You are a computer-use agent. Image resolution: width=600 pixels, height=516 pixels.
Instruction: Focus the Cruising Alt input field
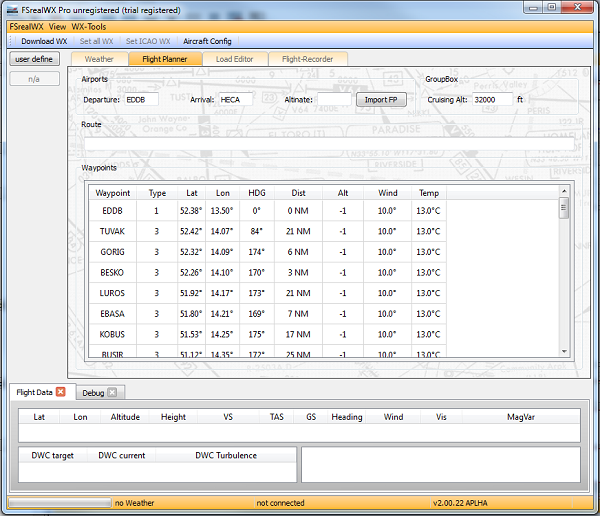click(491, 100)
